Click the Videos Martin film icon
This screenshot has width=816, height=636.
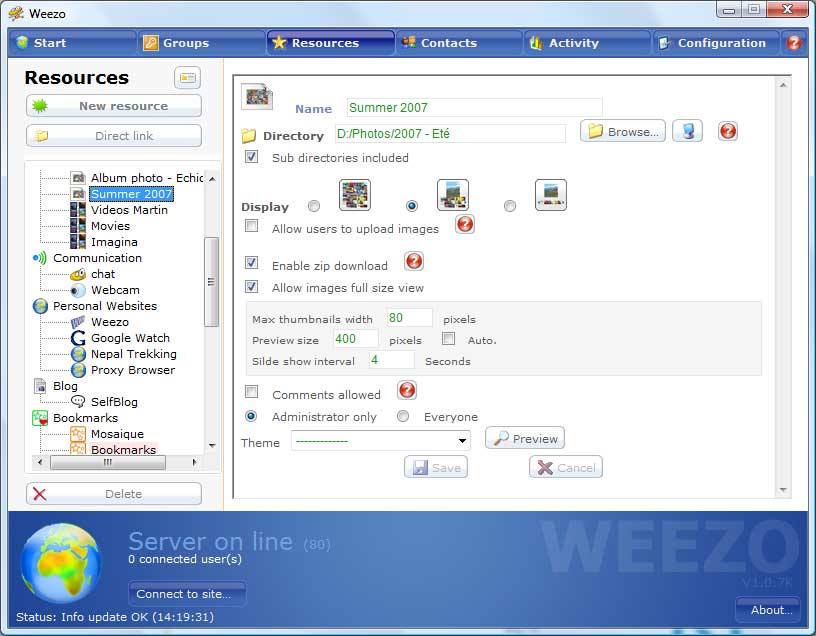point(78,210)
